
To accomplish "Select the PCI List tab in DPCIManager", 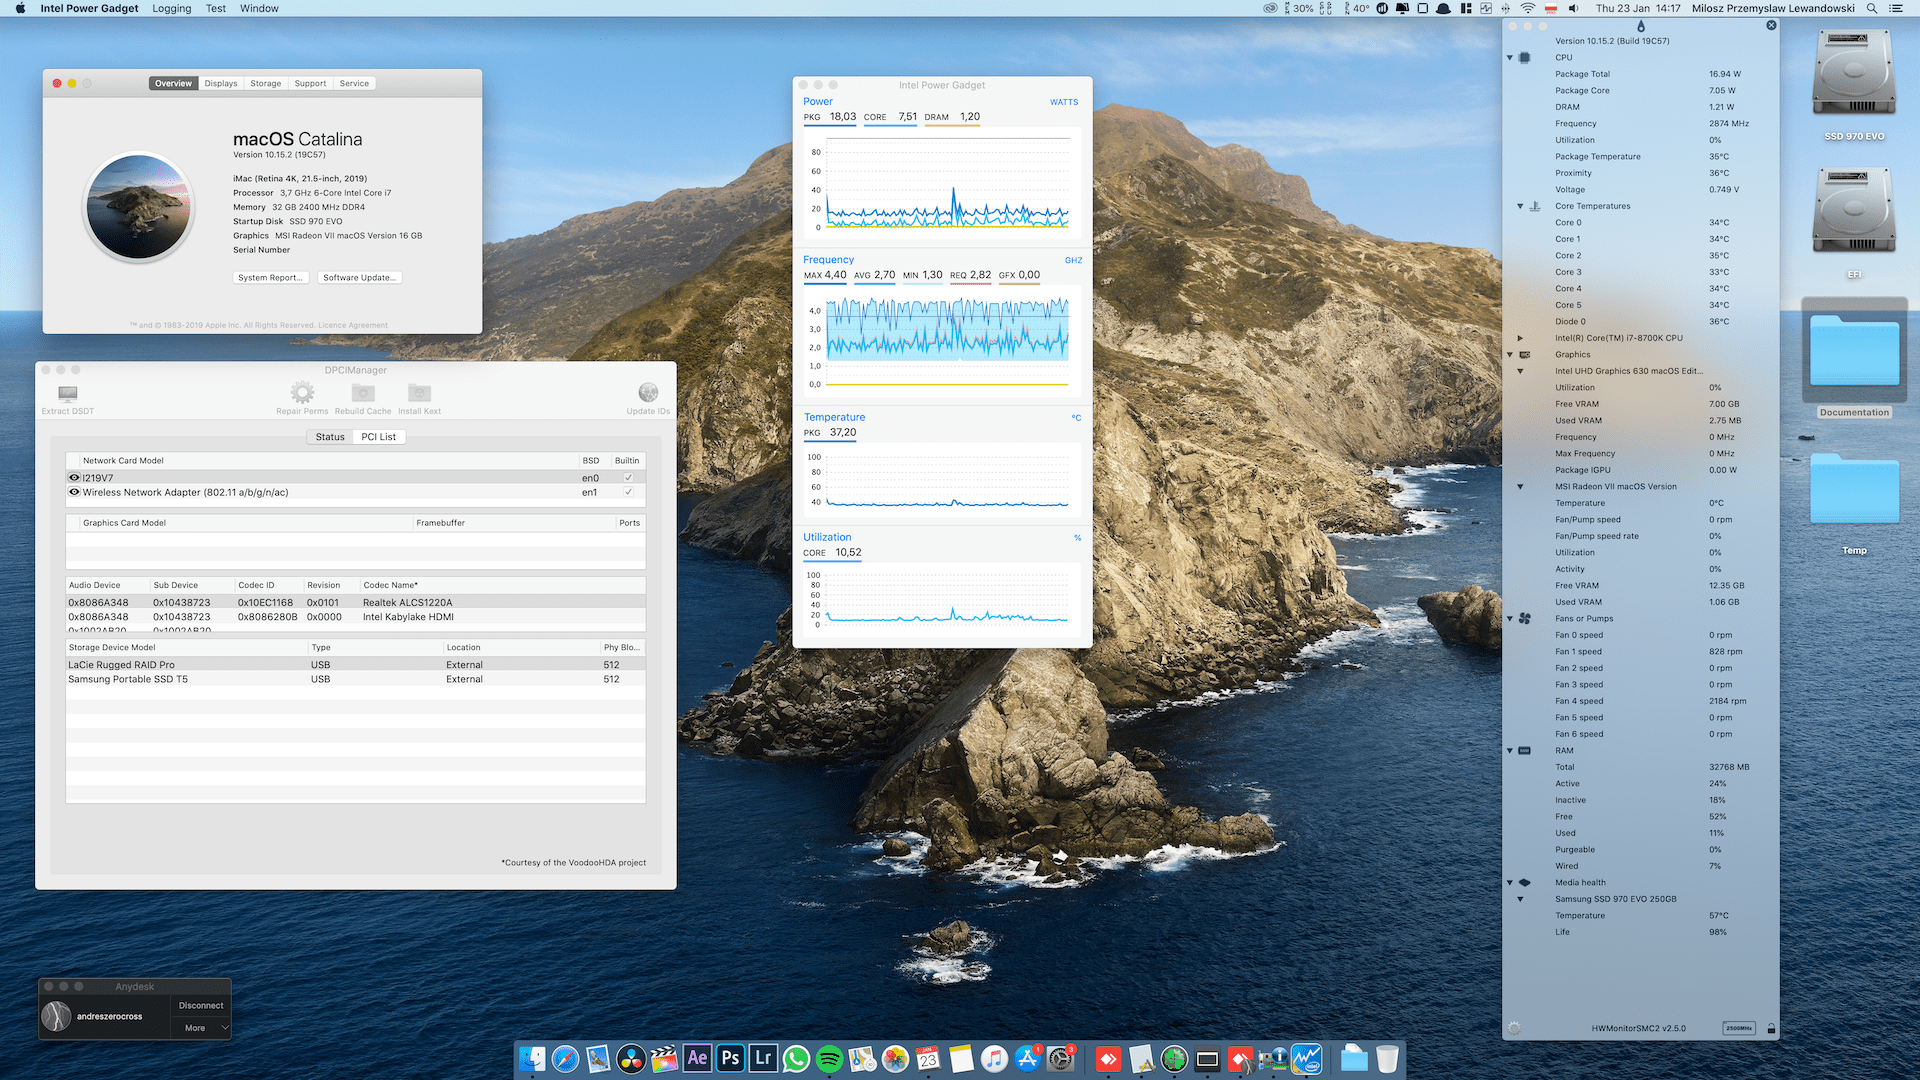I will (x=379, y=437).
